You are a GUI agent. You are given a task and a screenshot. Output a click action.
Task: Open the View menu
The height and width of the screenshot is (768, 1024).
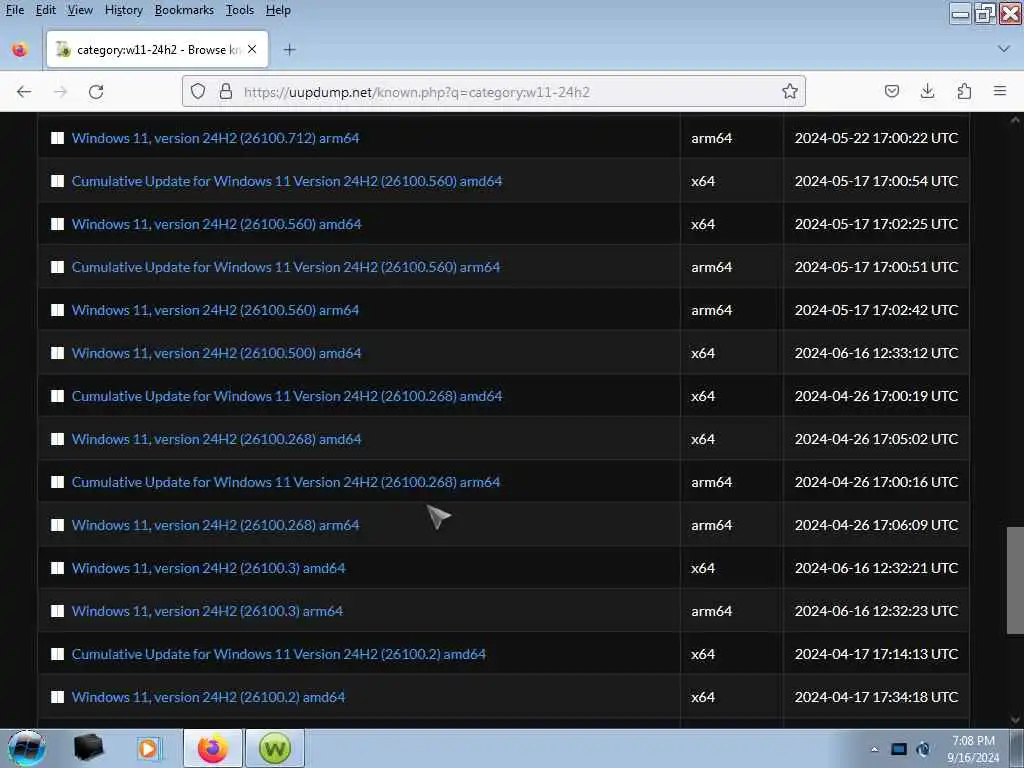(80, 10)
